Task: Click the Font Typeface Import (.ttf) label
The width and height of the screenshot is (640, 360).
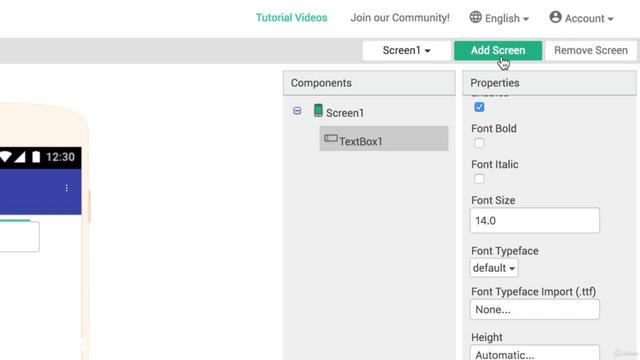Action: 533,292
